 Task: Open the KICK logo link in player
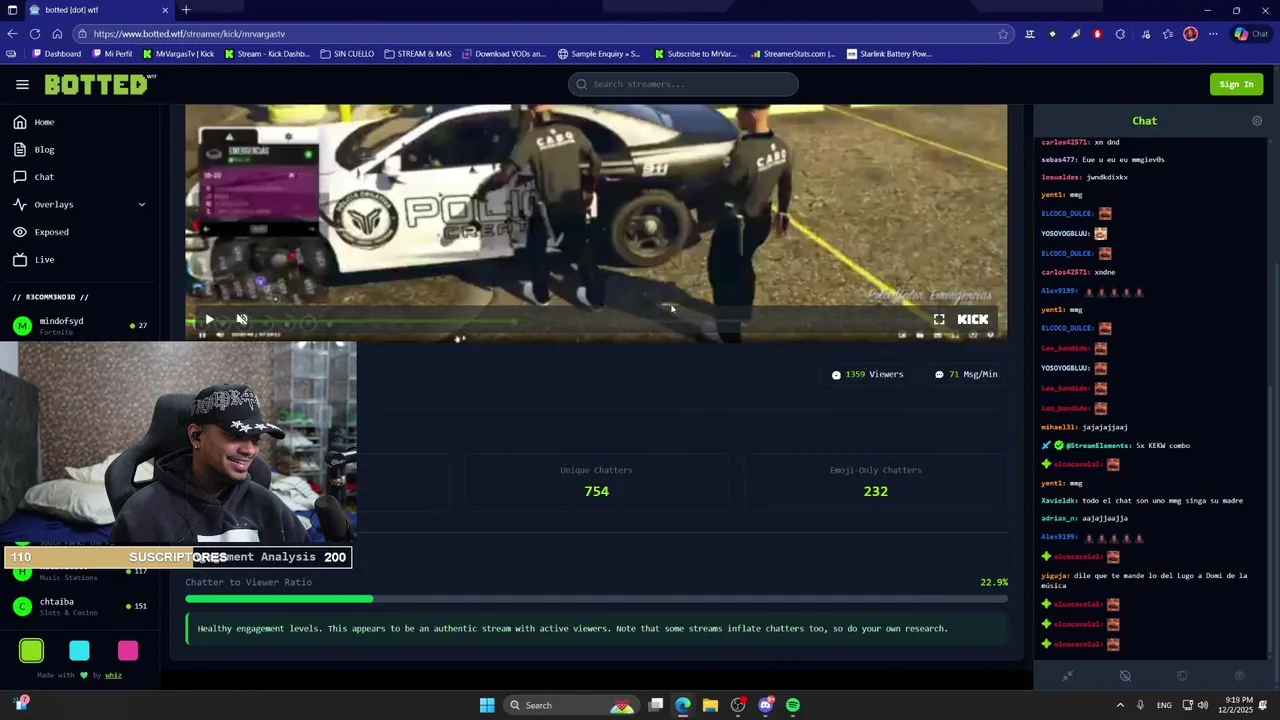click(973, 320)
